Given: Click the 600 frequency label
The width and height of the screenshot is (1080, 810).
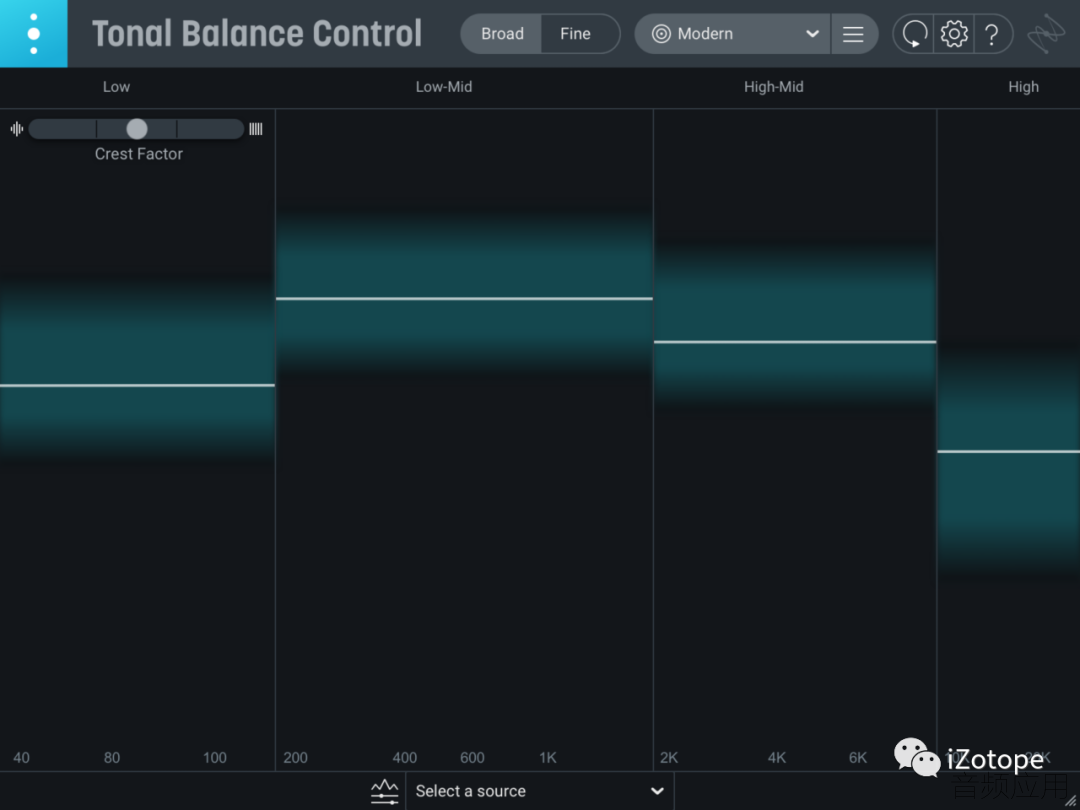Looking at the screenshot, I should tap(472, 758).
